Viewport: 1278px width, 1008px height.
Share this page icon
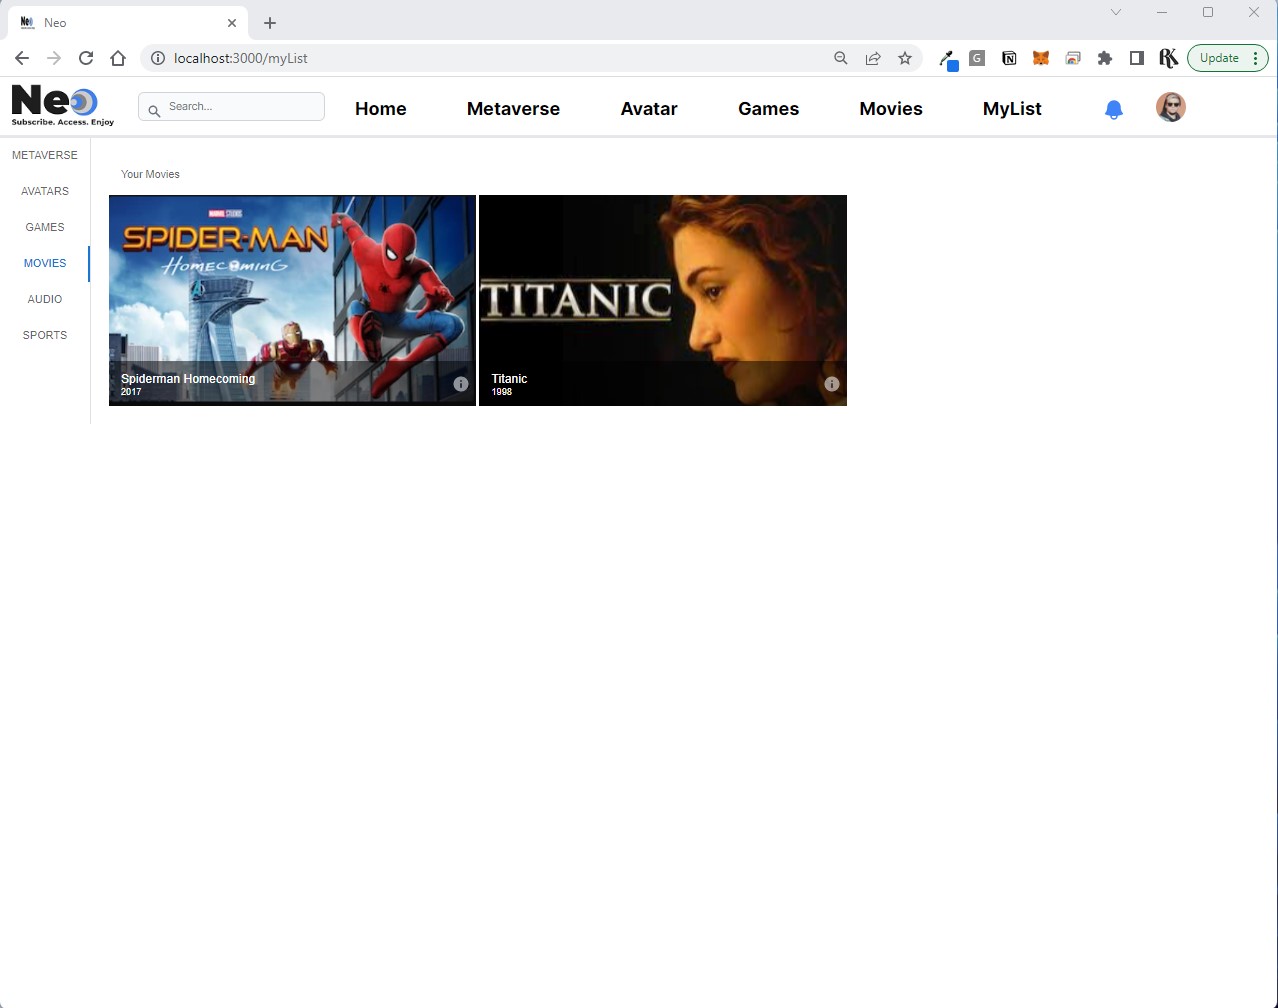pos(873,58)
